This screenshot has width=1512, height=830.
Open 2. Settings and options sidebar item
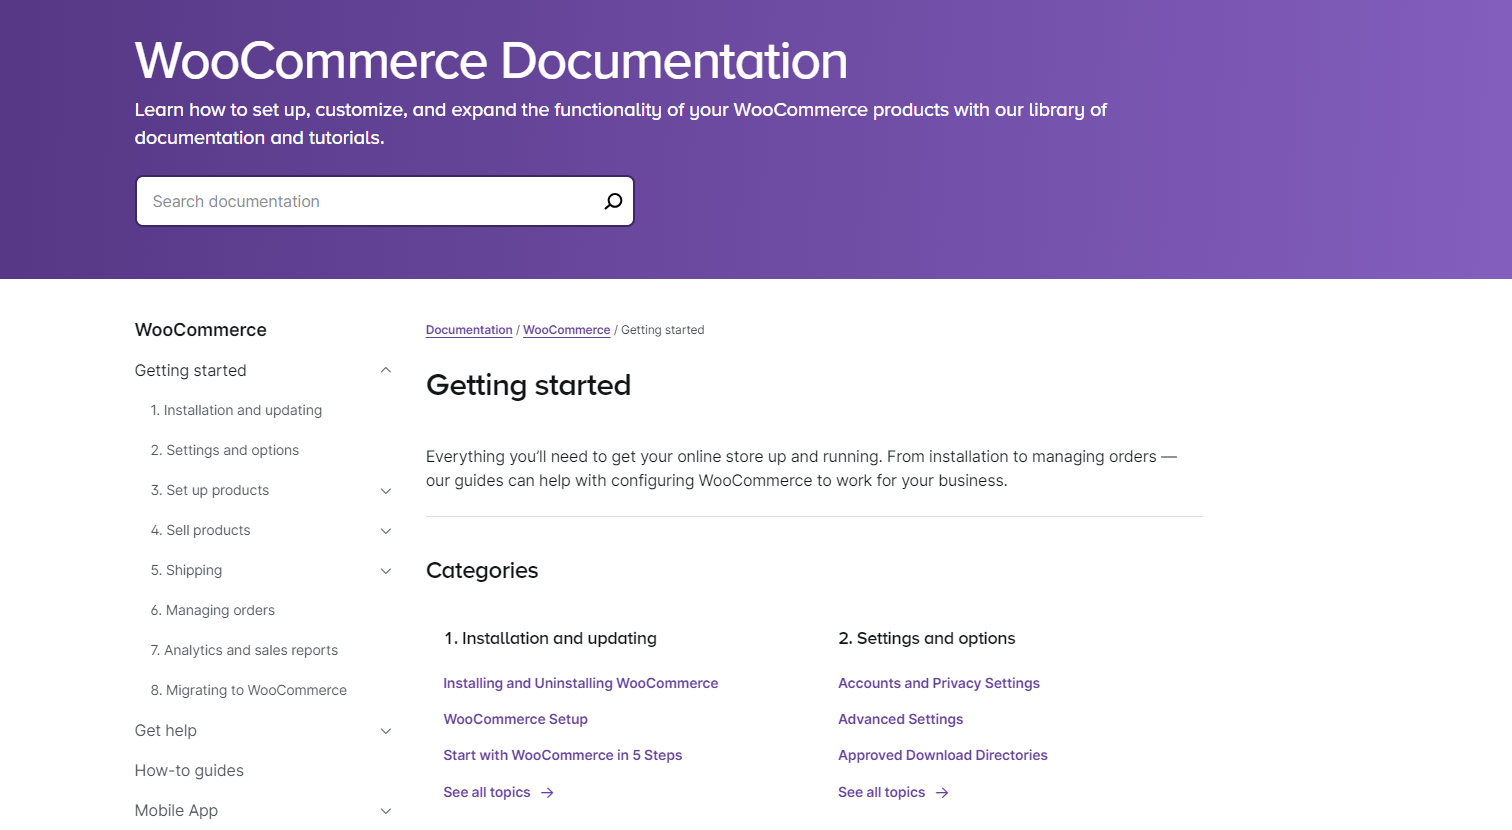(225, 450)
